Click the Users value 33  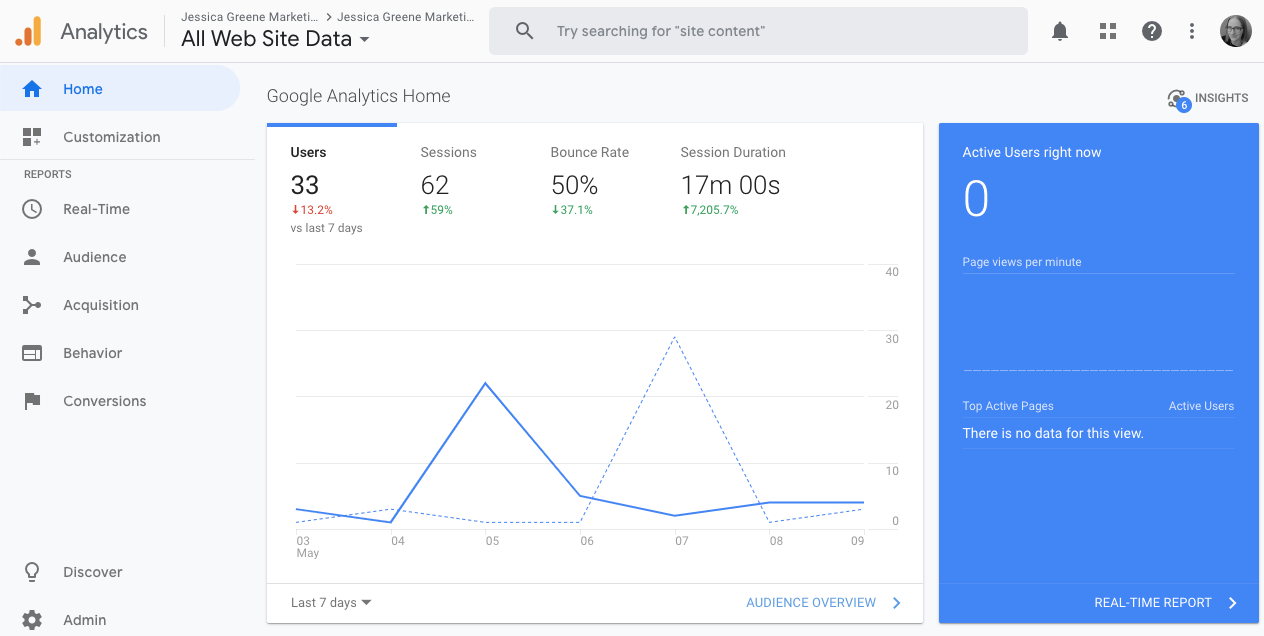coord(305,185)
